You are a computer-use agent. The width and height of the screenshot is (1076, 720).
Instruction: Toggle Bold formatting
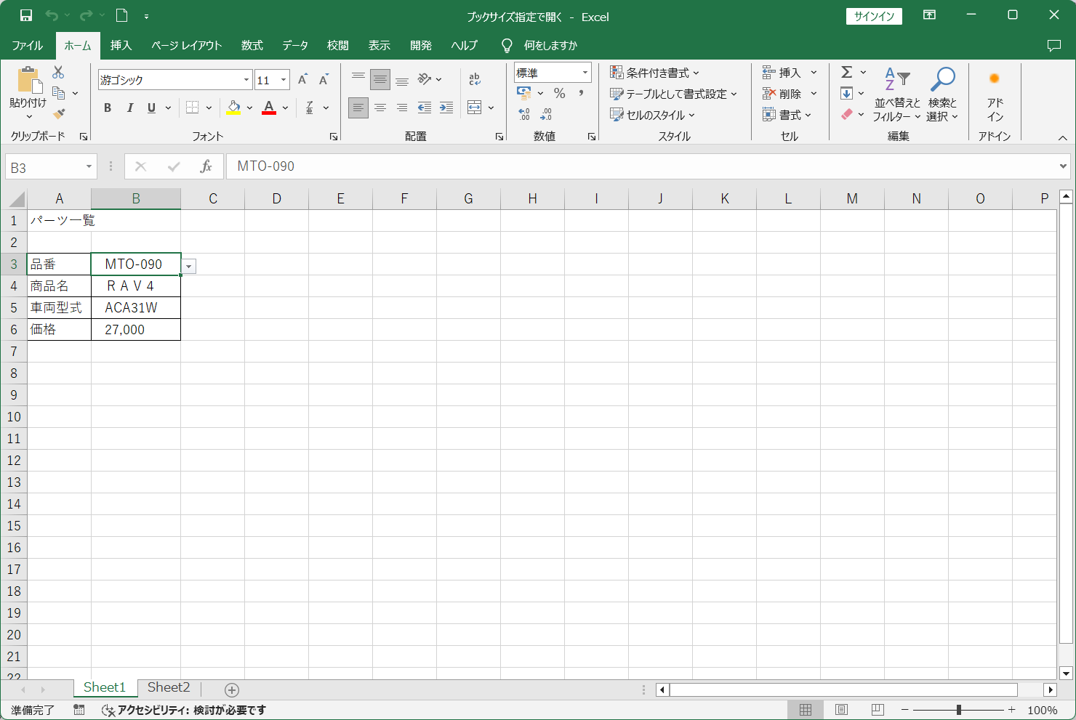coord(108,108)
